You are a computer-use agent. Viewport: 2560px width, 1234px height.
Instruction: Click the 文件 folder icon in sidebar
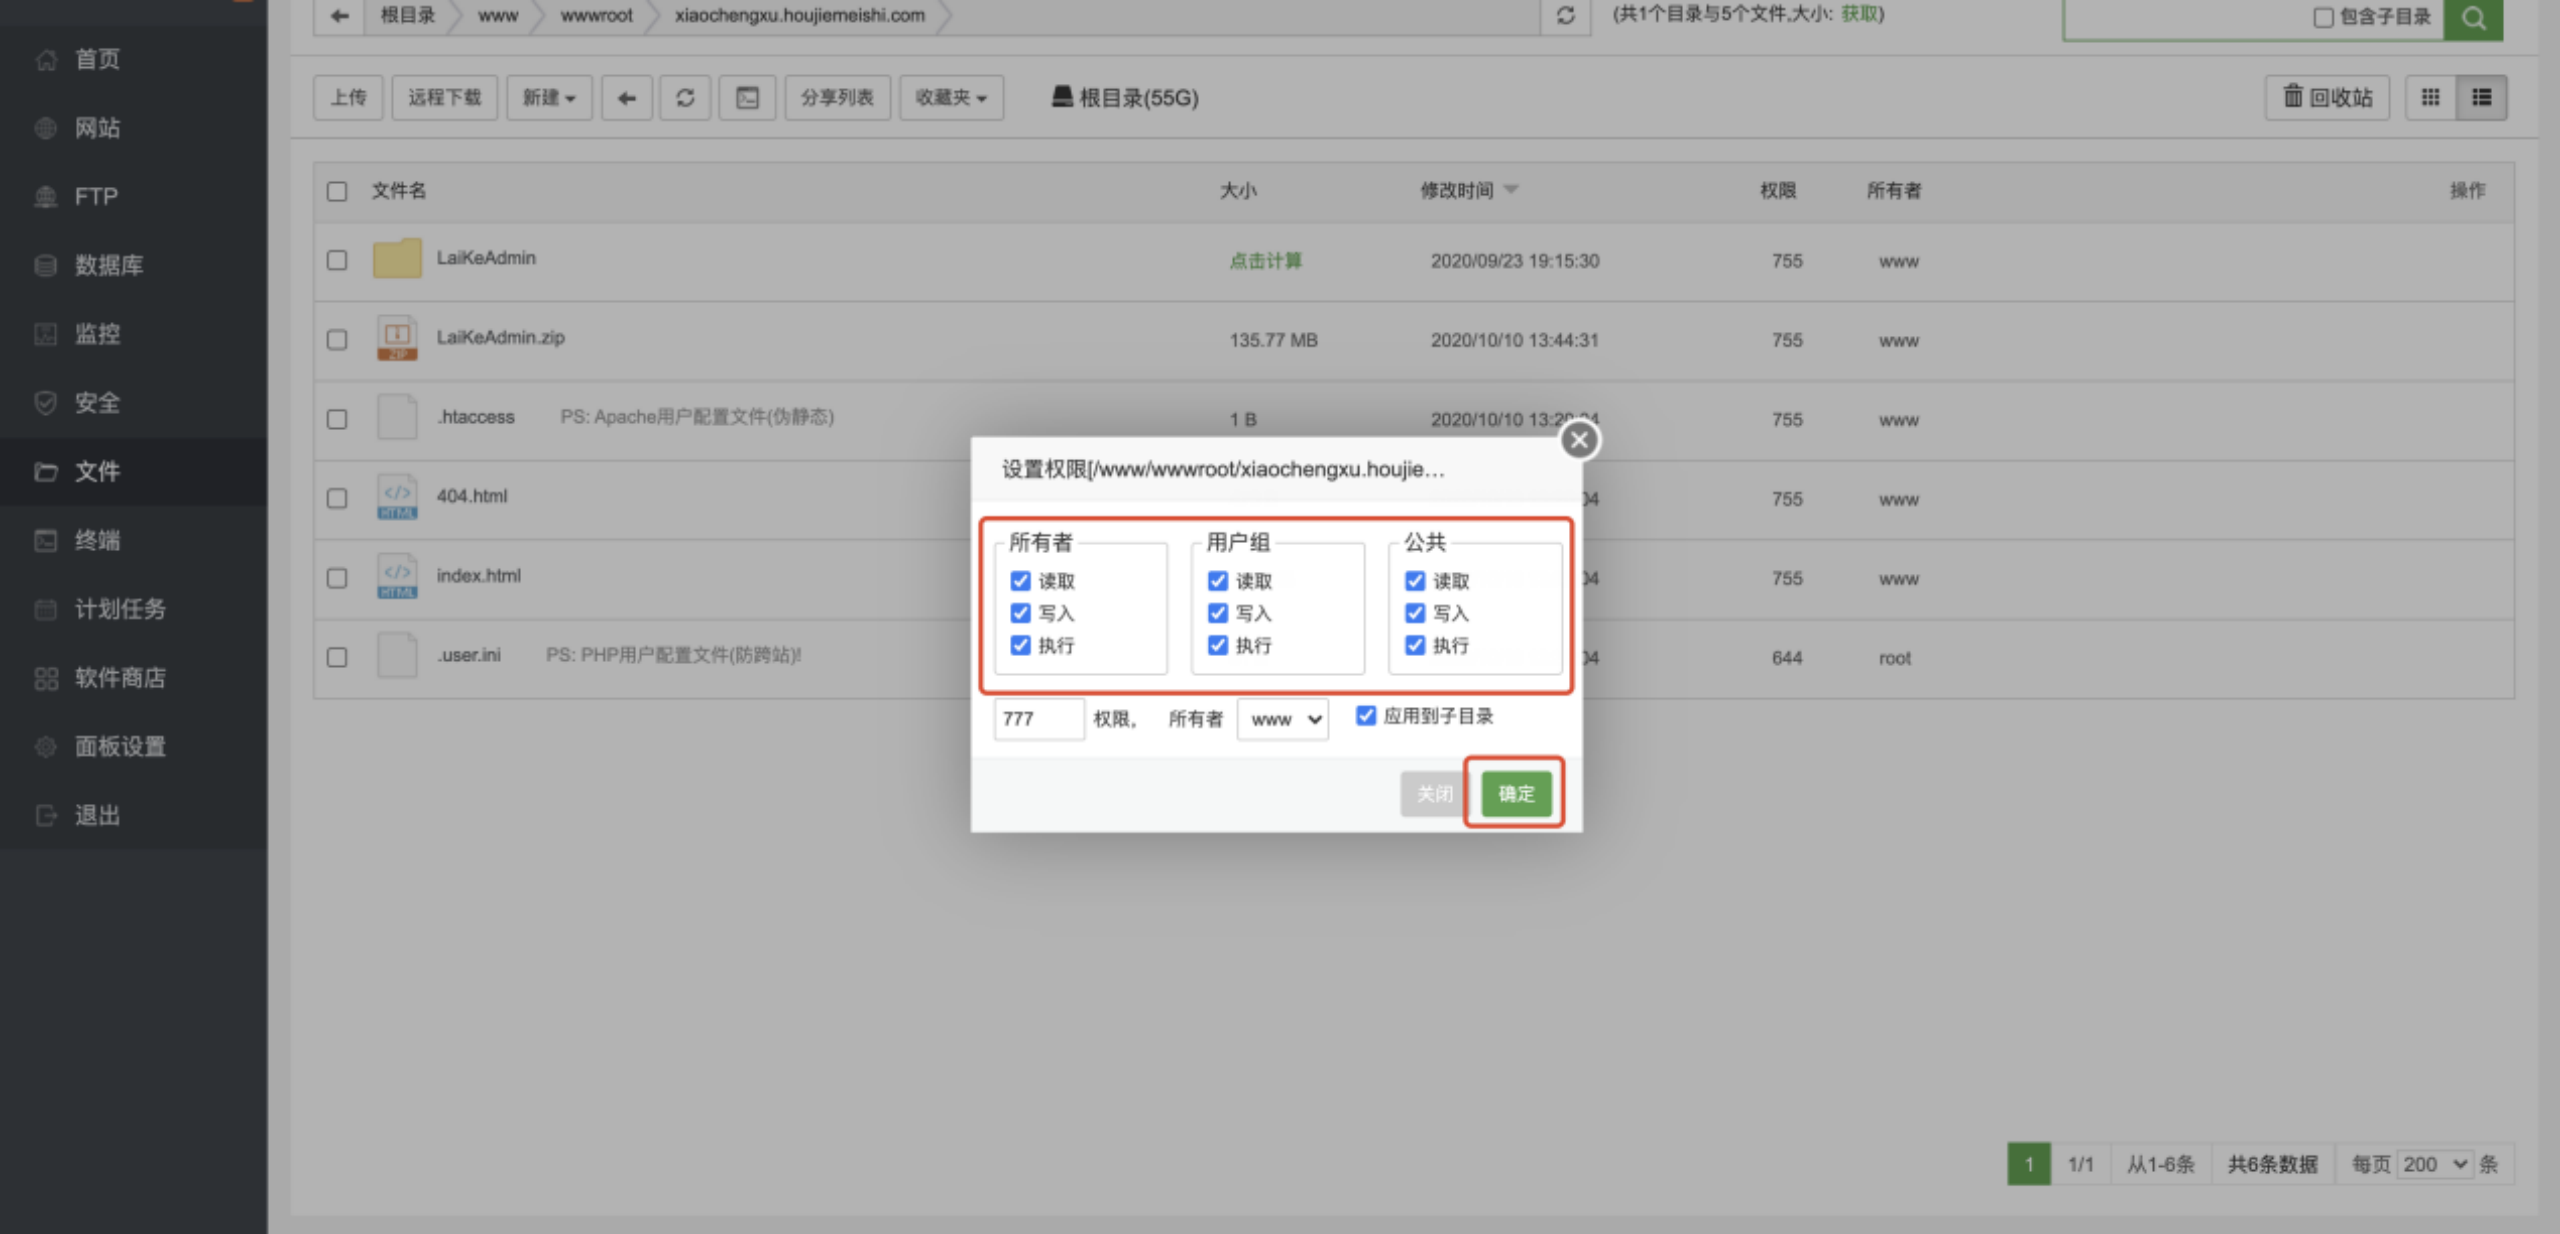[x=46, y=472]
